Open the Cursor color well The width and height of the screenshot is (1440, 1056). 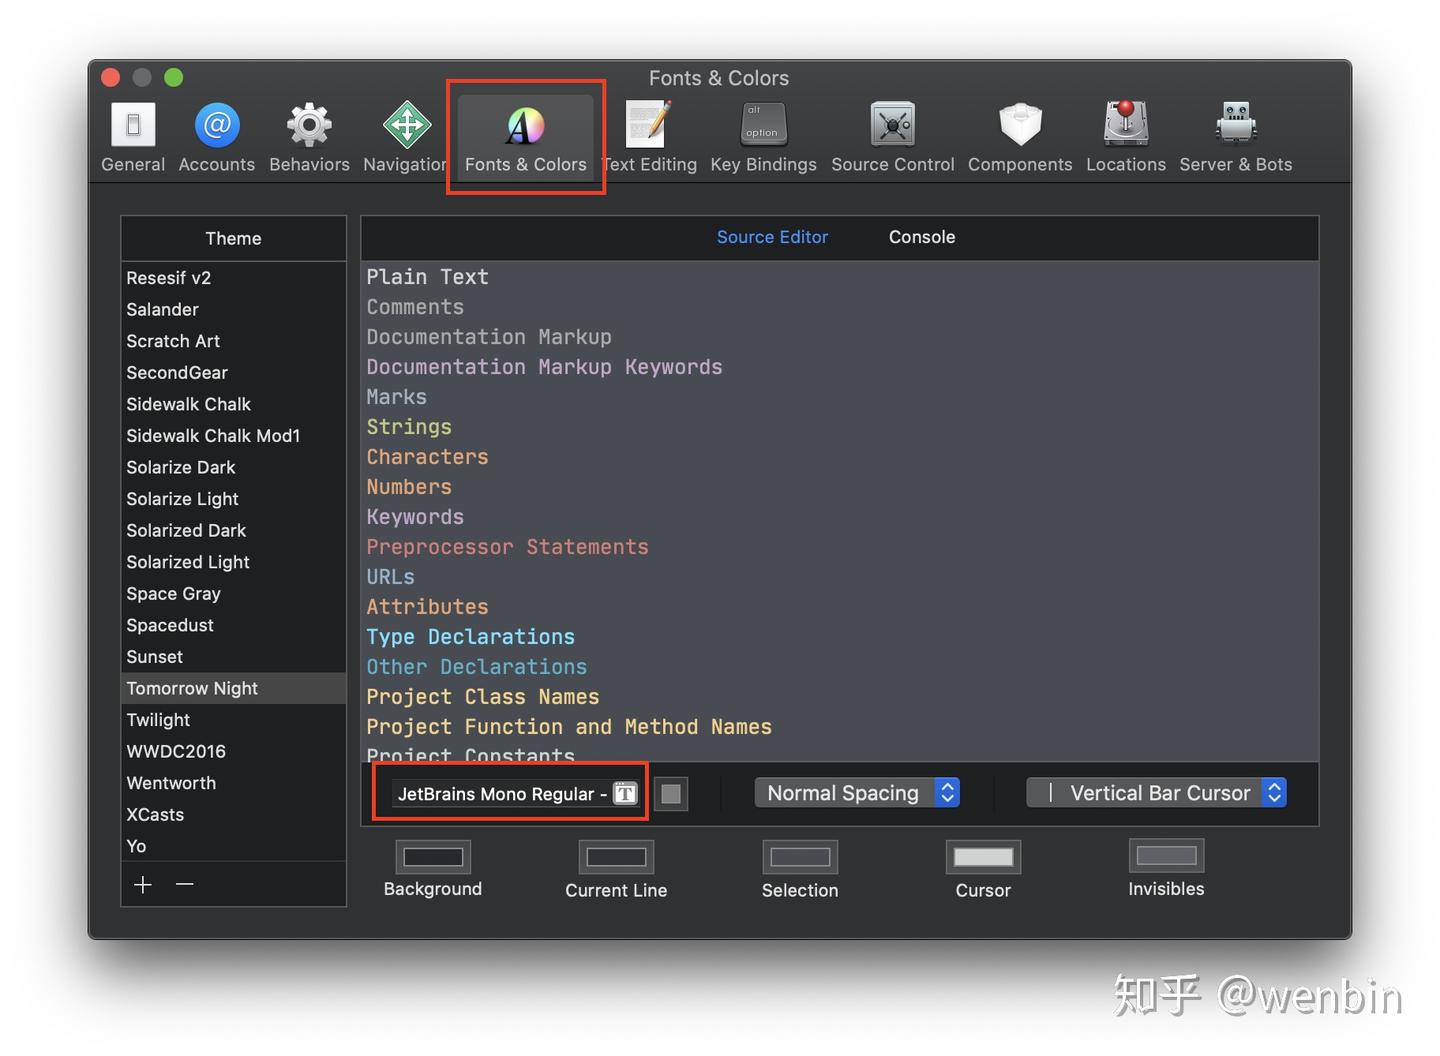coord(983,857)
